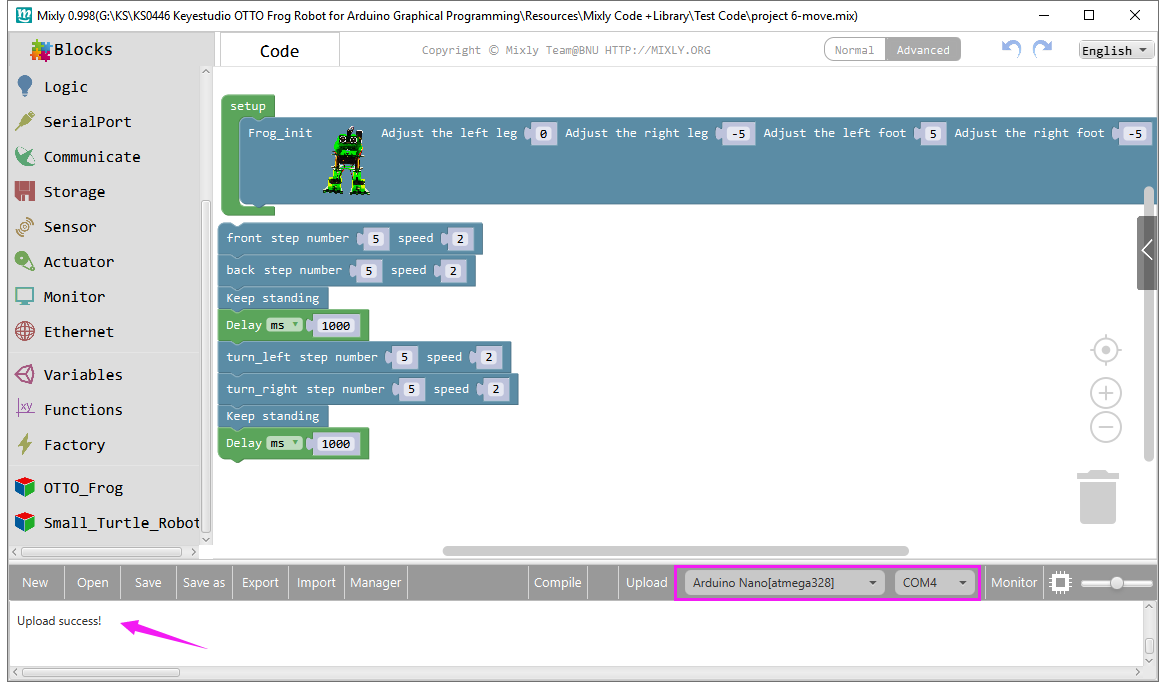Click the workspace vertical scrollbar
This screenshot has height=689, width=1166.
[x=1149, y=323]
